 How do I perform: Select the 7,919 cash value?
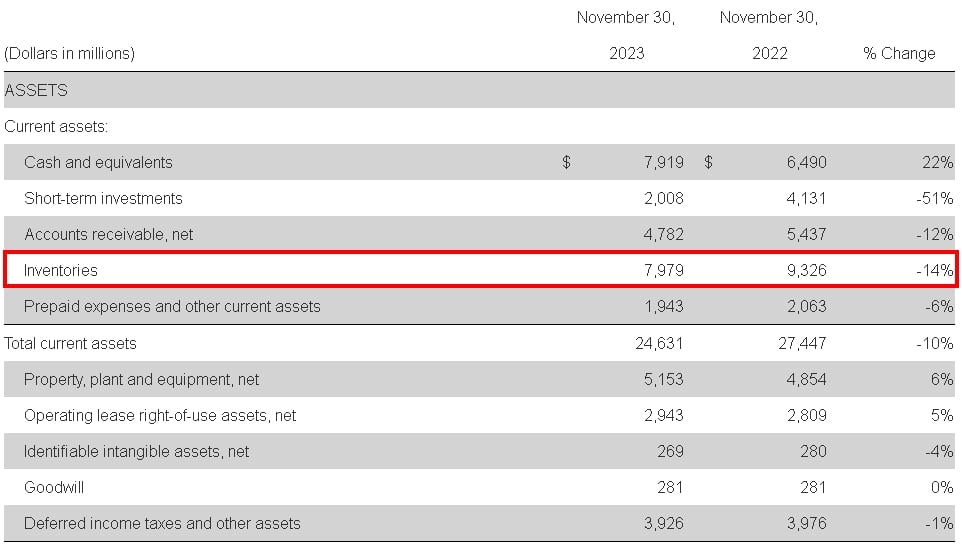pos(663,163)
